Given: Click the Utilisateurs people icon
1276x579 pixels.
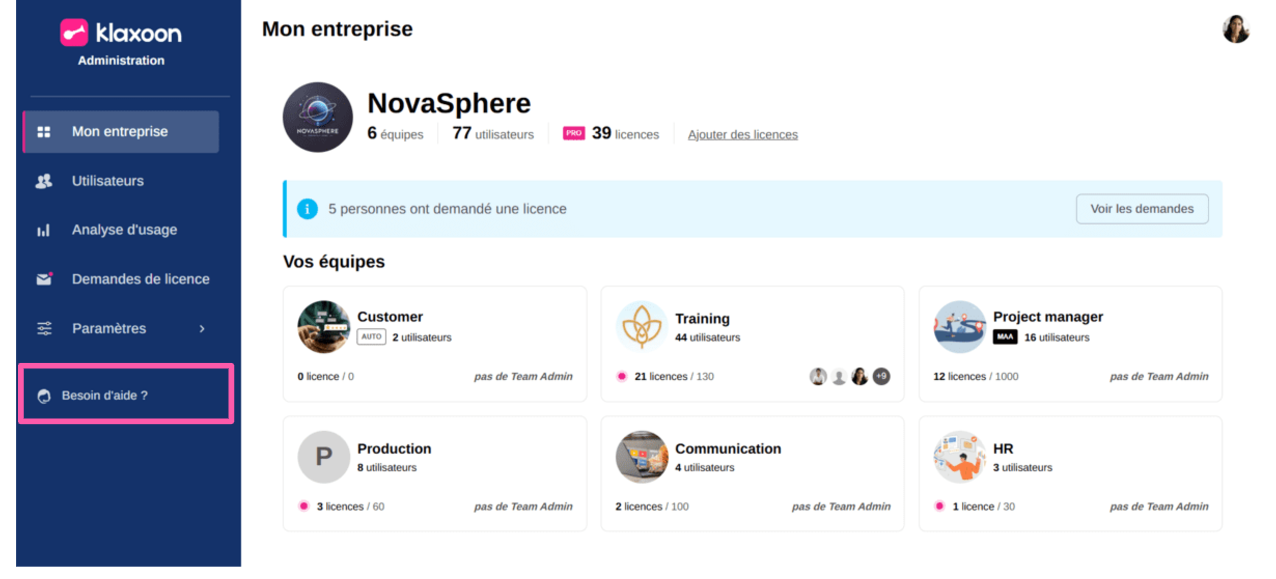Looking at the screenshot, I should click(44, 181).
